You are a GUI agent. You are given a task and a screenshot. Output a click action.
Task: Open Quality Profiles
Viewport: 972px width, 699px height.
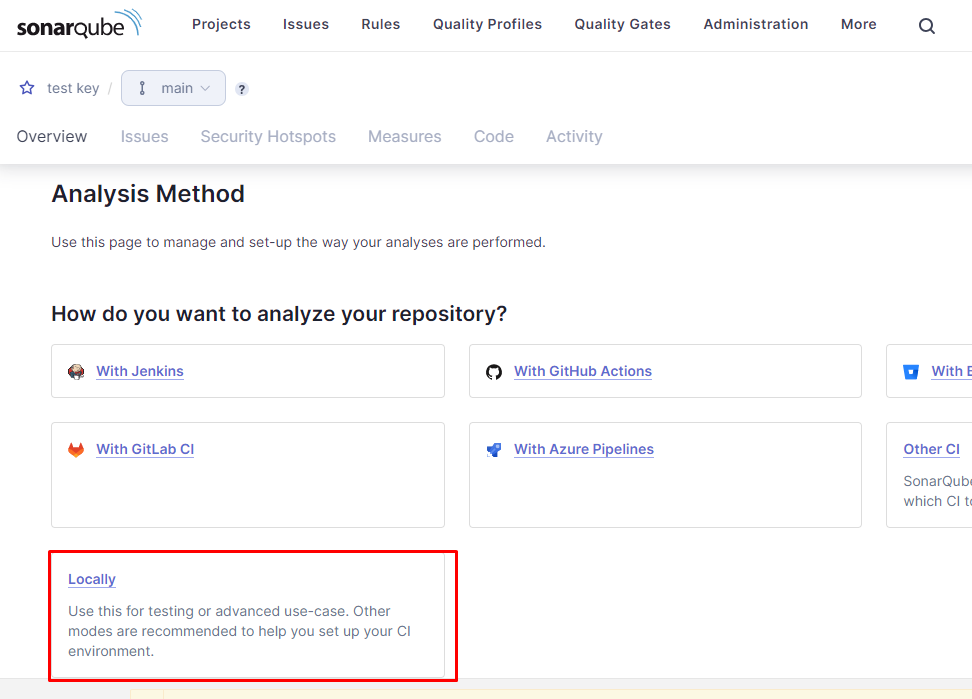tap(487, 24)
